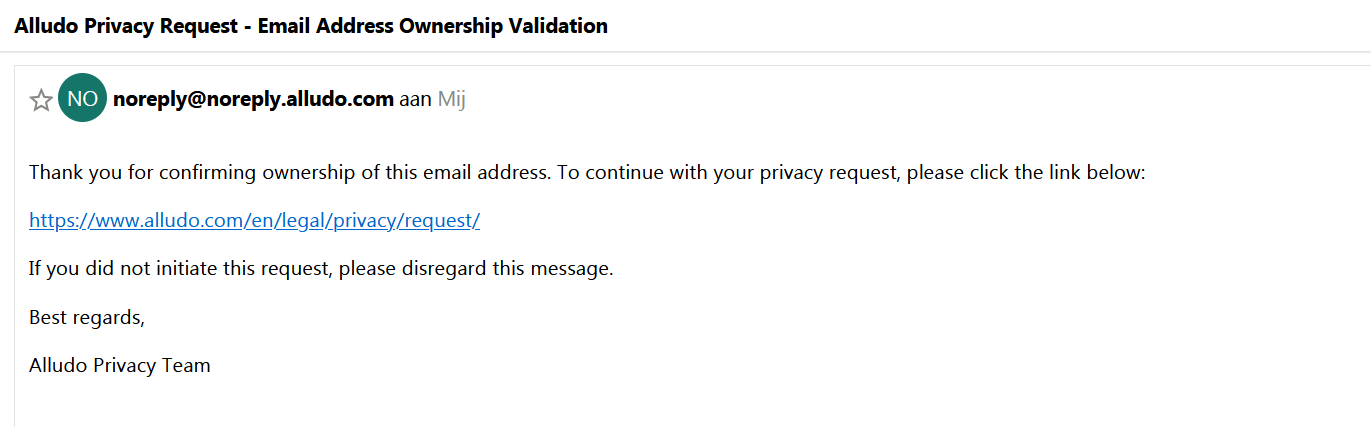Select the recipient label Mij
The height and width of the screenshot is (427, 1371).
[x=452, y=99]
